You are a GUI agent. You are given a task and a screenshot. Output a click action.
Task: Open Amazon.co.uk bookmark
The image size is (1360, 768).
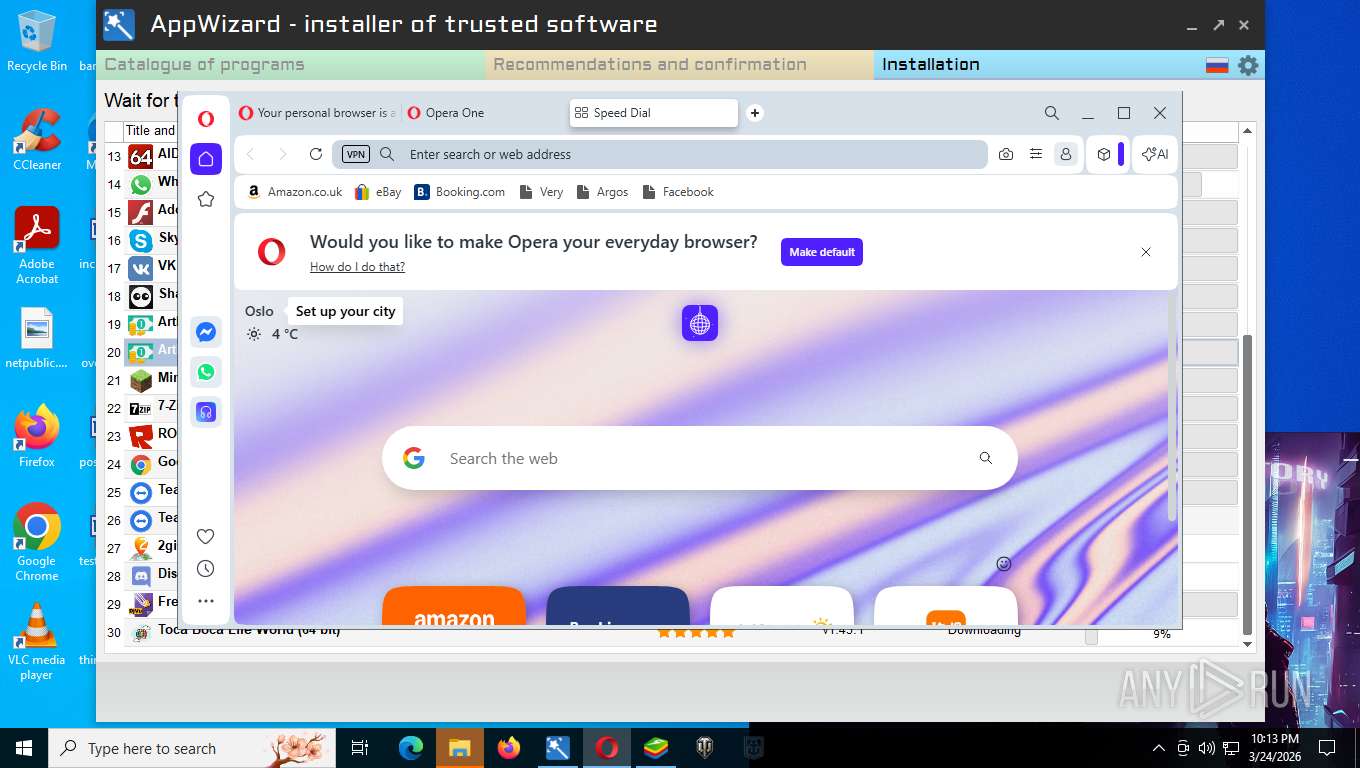[x=295, y=192]
